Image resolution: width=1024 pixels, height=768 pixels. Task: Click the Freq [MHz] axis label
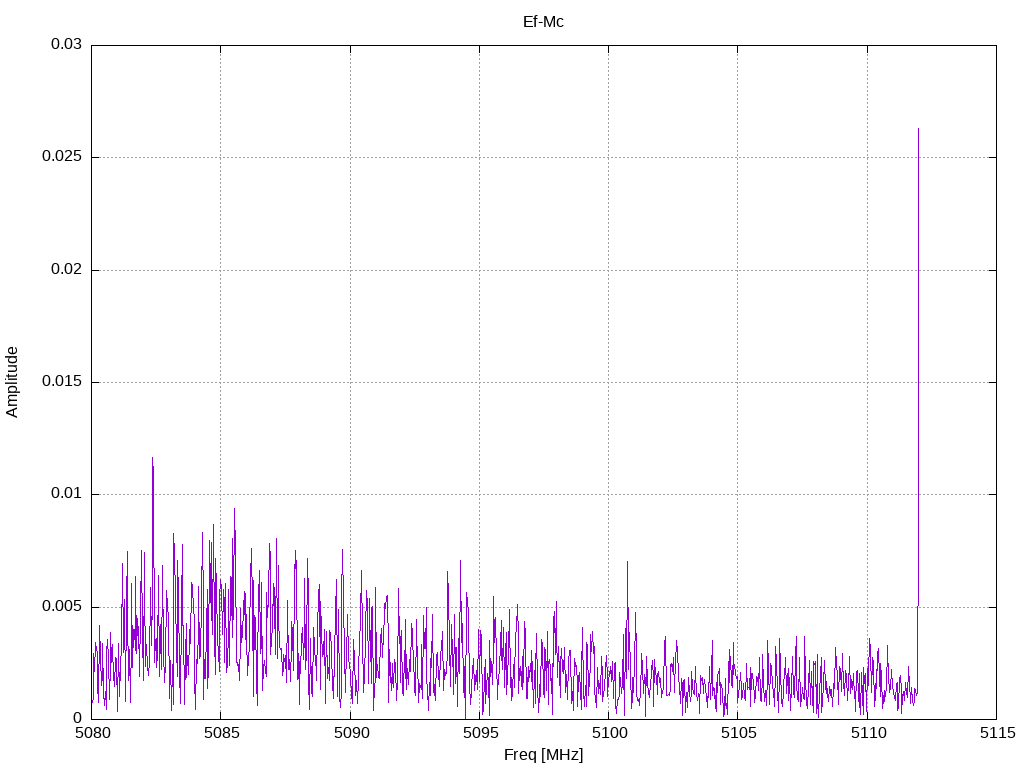pyautogui.click(x=543, y=755)
